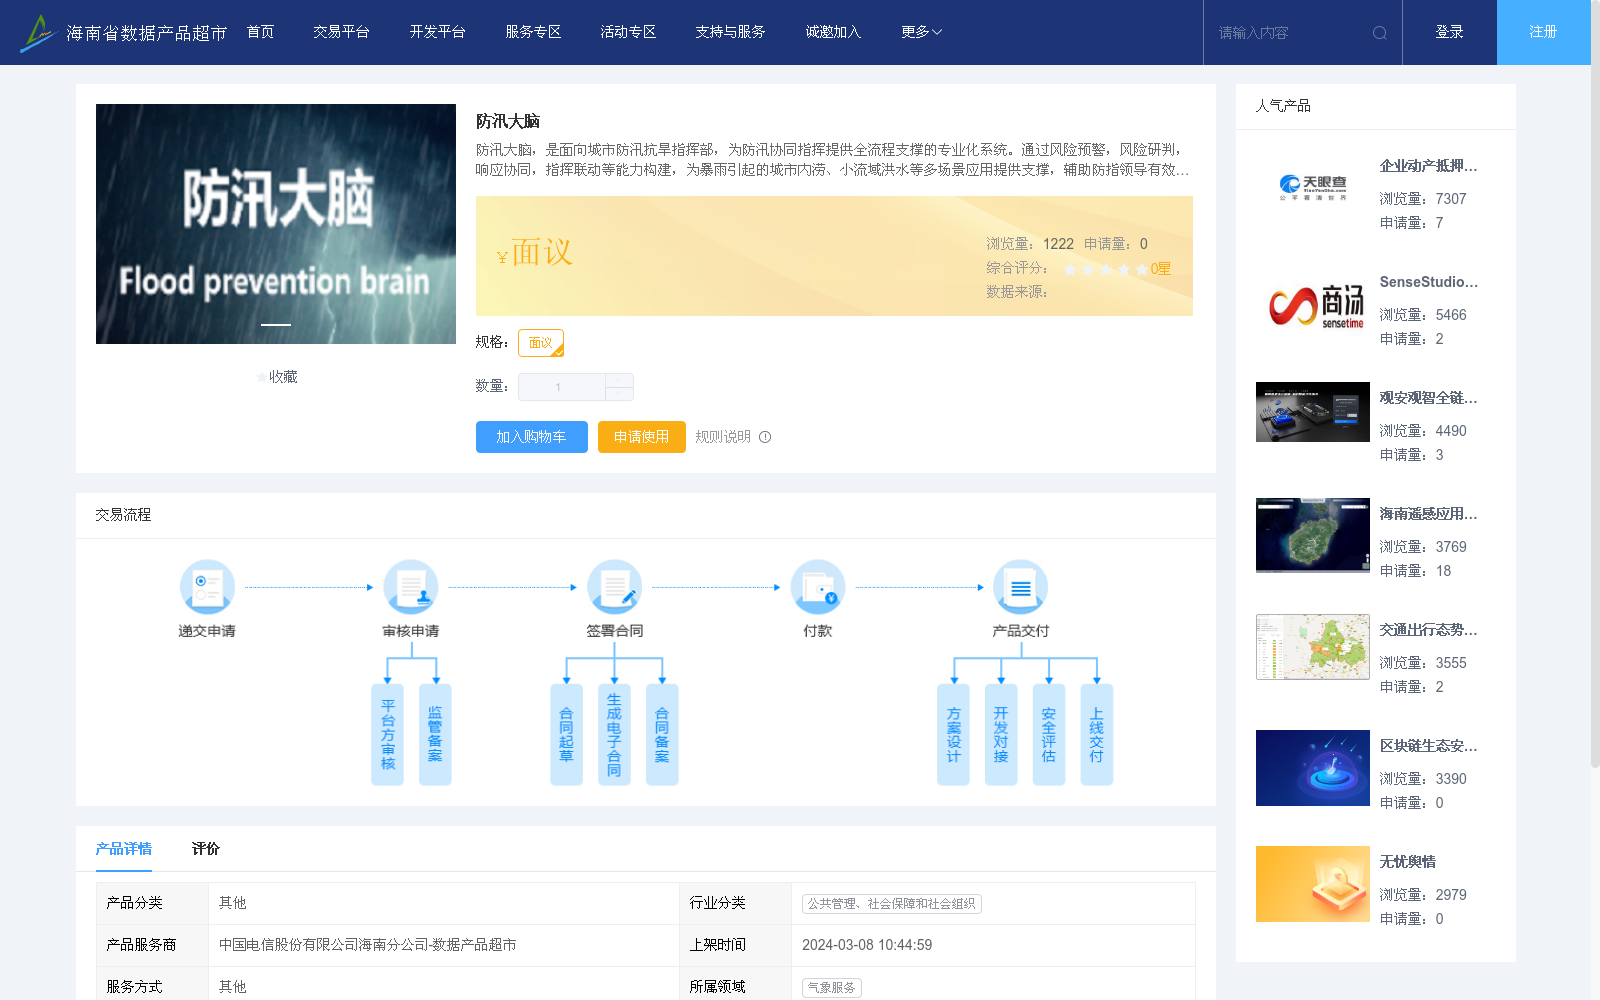Open the 交易平台 nav item

click(341, 32)
